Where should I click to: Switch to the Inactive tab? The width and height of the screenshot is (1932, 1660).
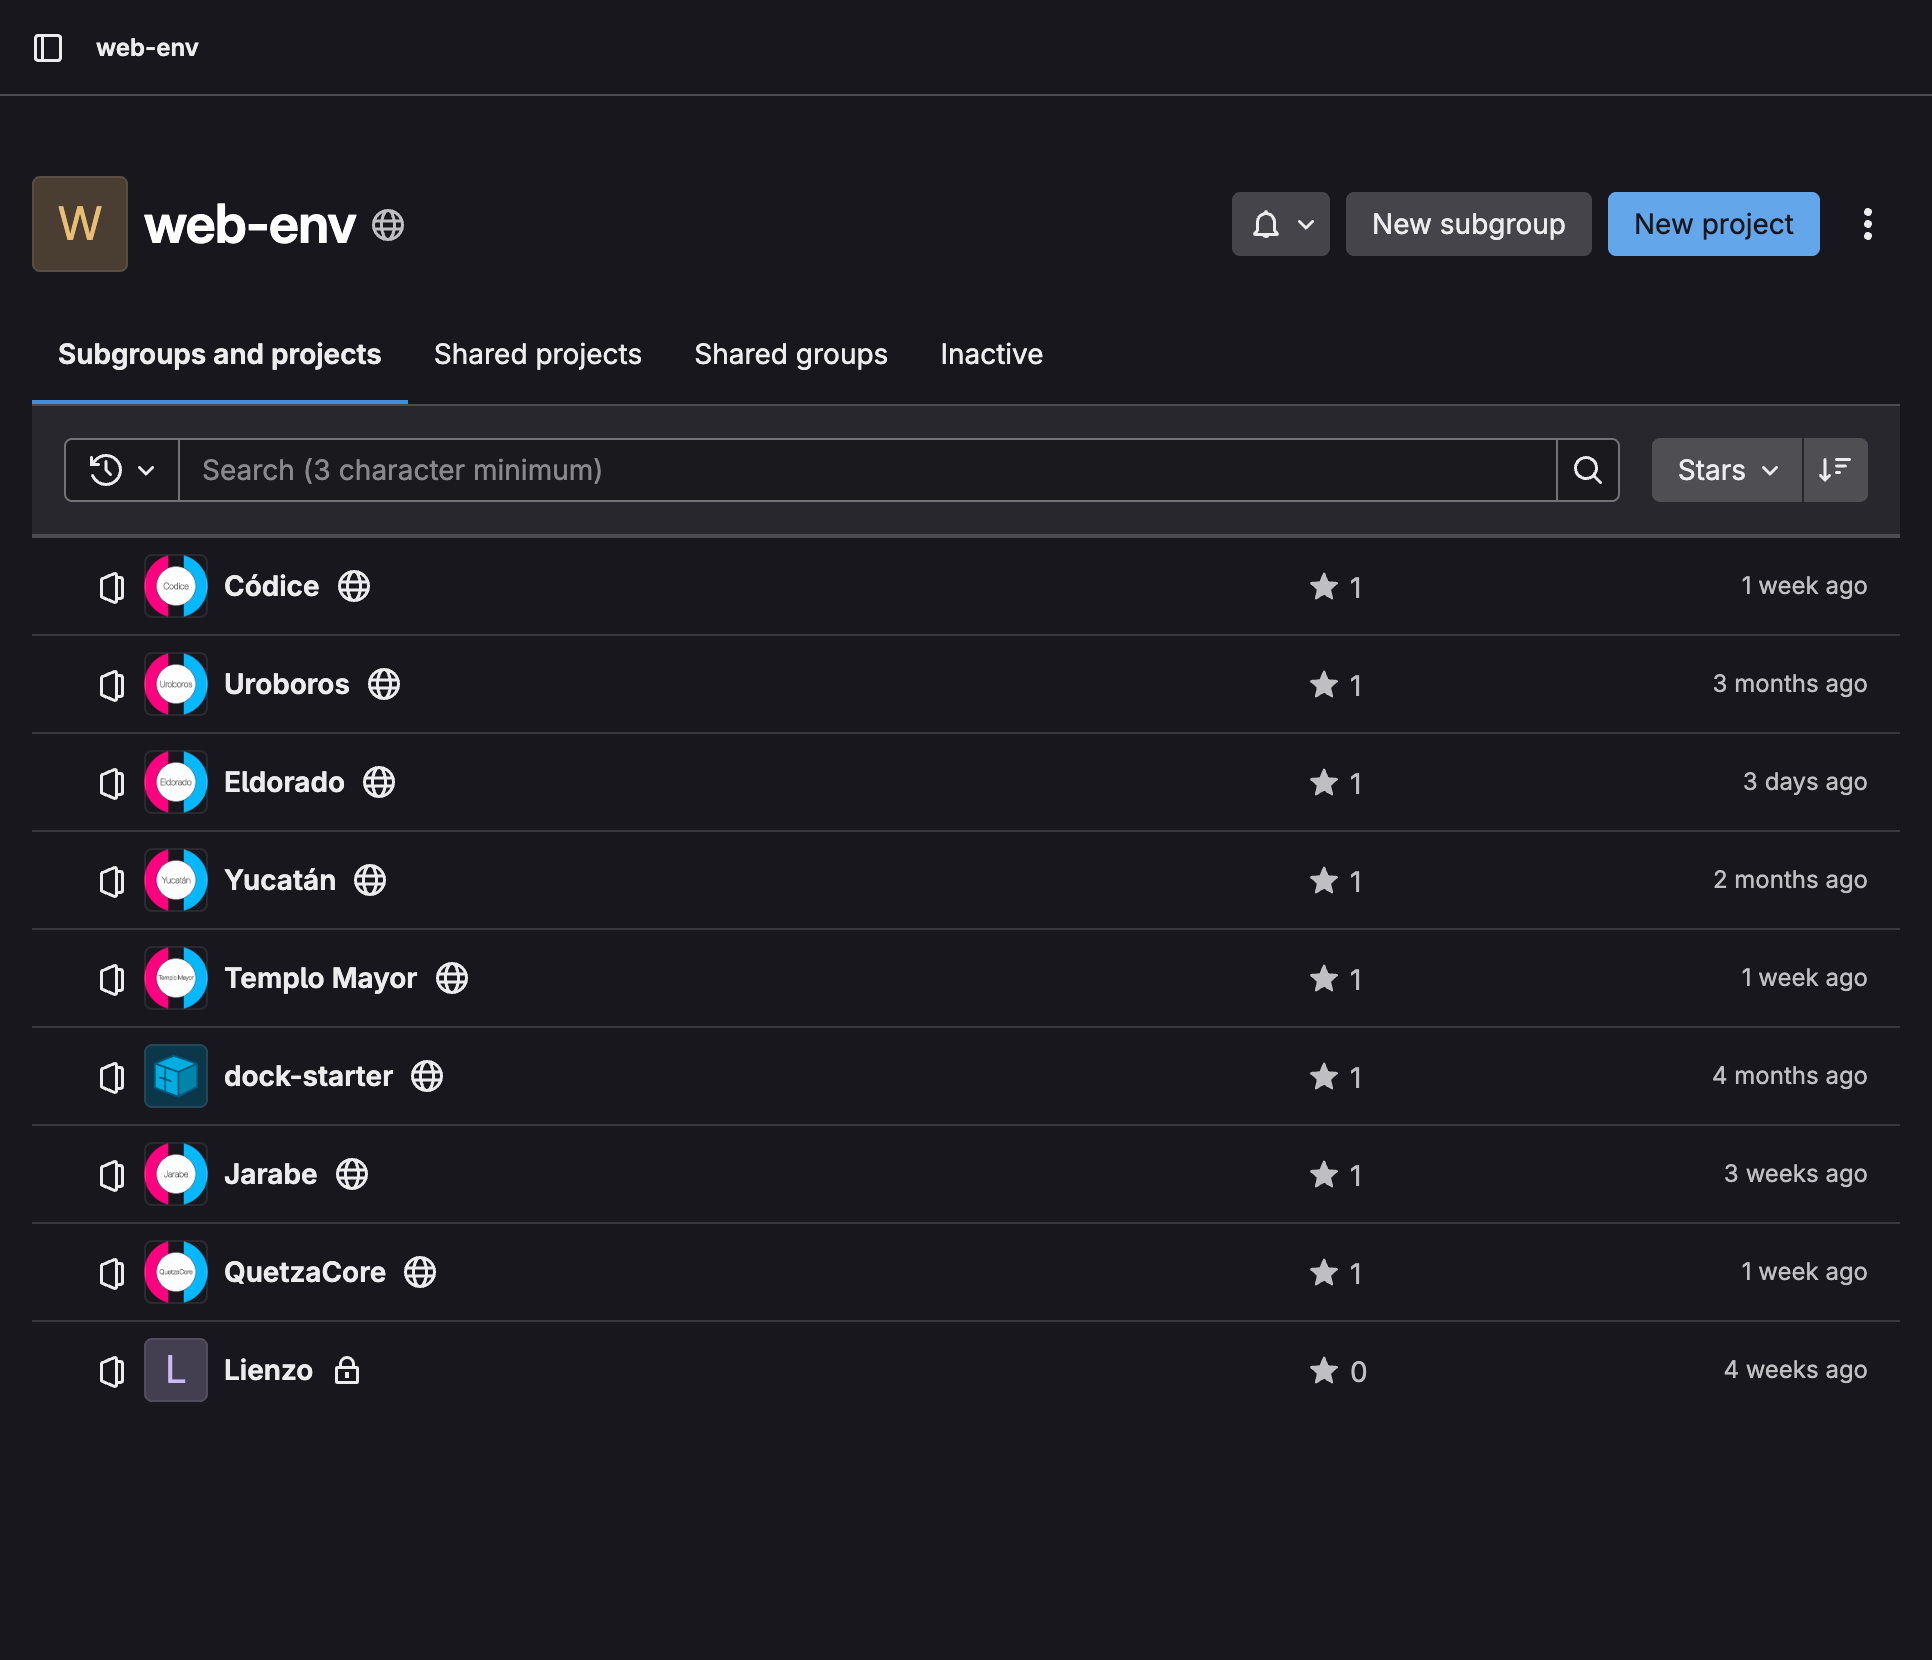click(x=991, y=354)
